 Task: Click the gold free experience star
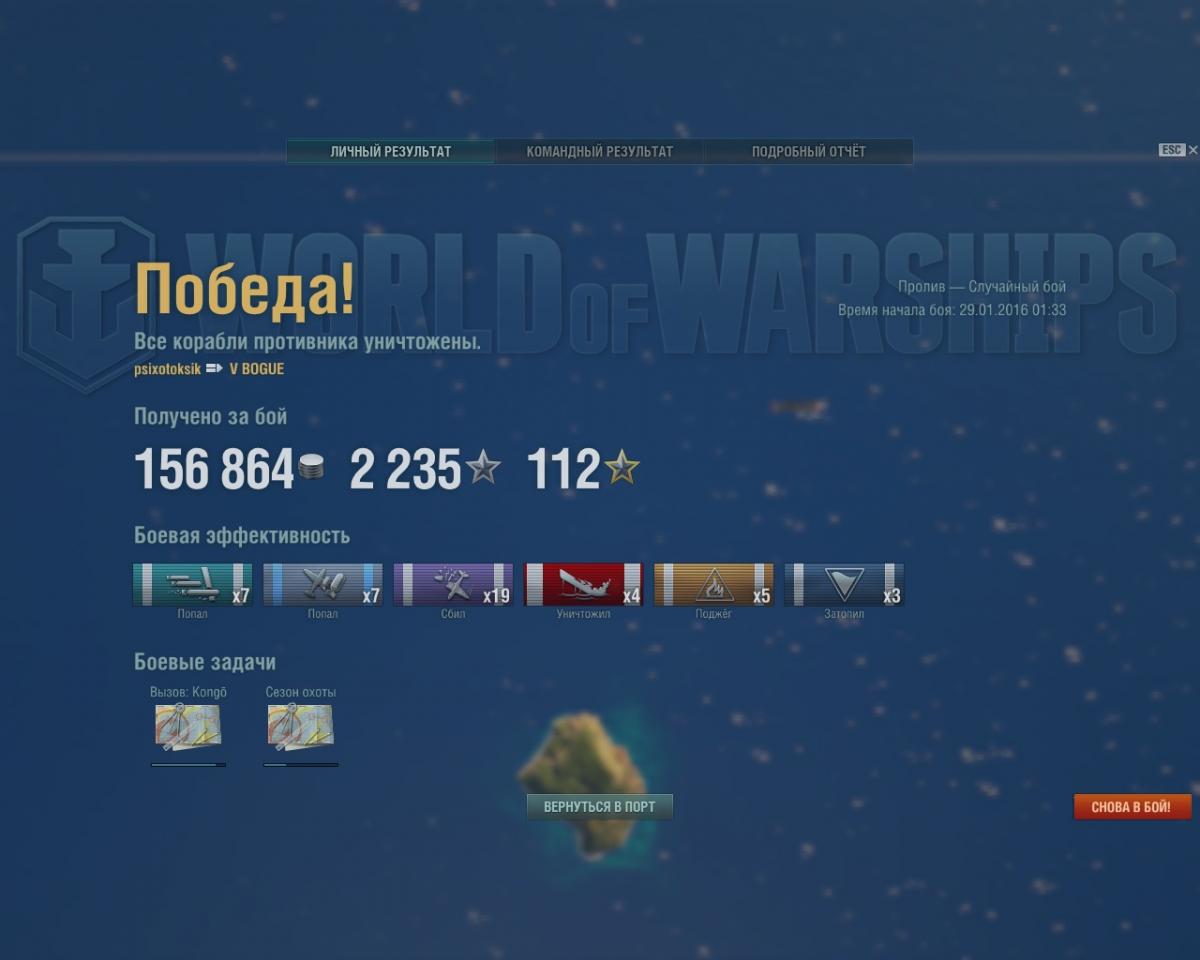(621, 467)
